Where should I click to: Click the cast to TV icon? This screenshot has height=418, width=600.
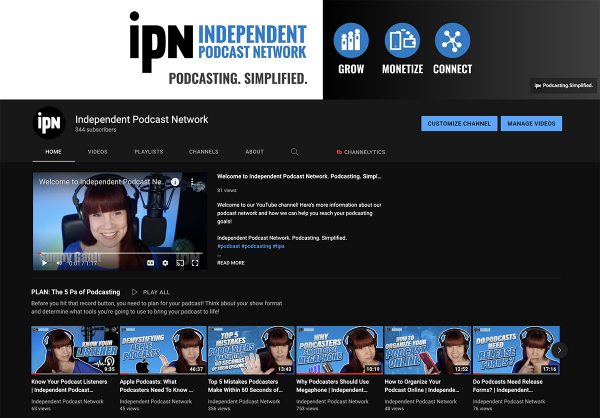pyautogui.click(x=180, y=263)
